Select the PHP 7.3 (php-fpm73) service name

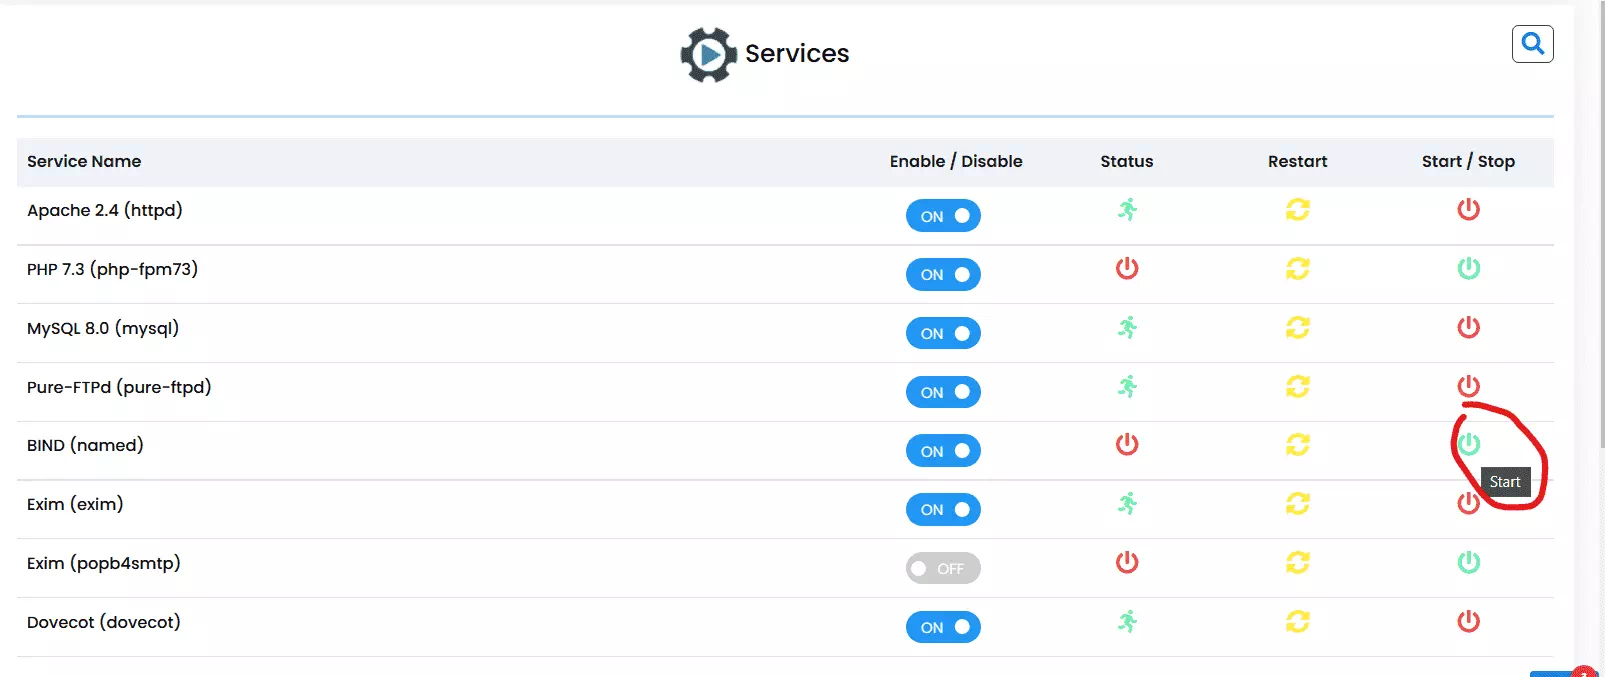point(113,269)
